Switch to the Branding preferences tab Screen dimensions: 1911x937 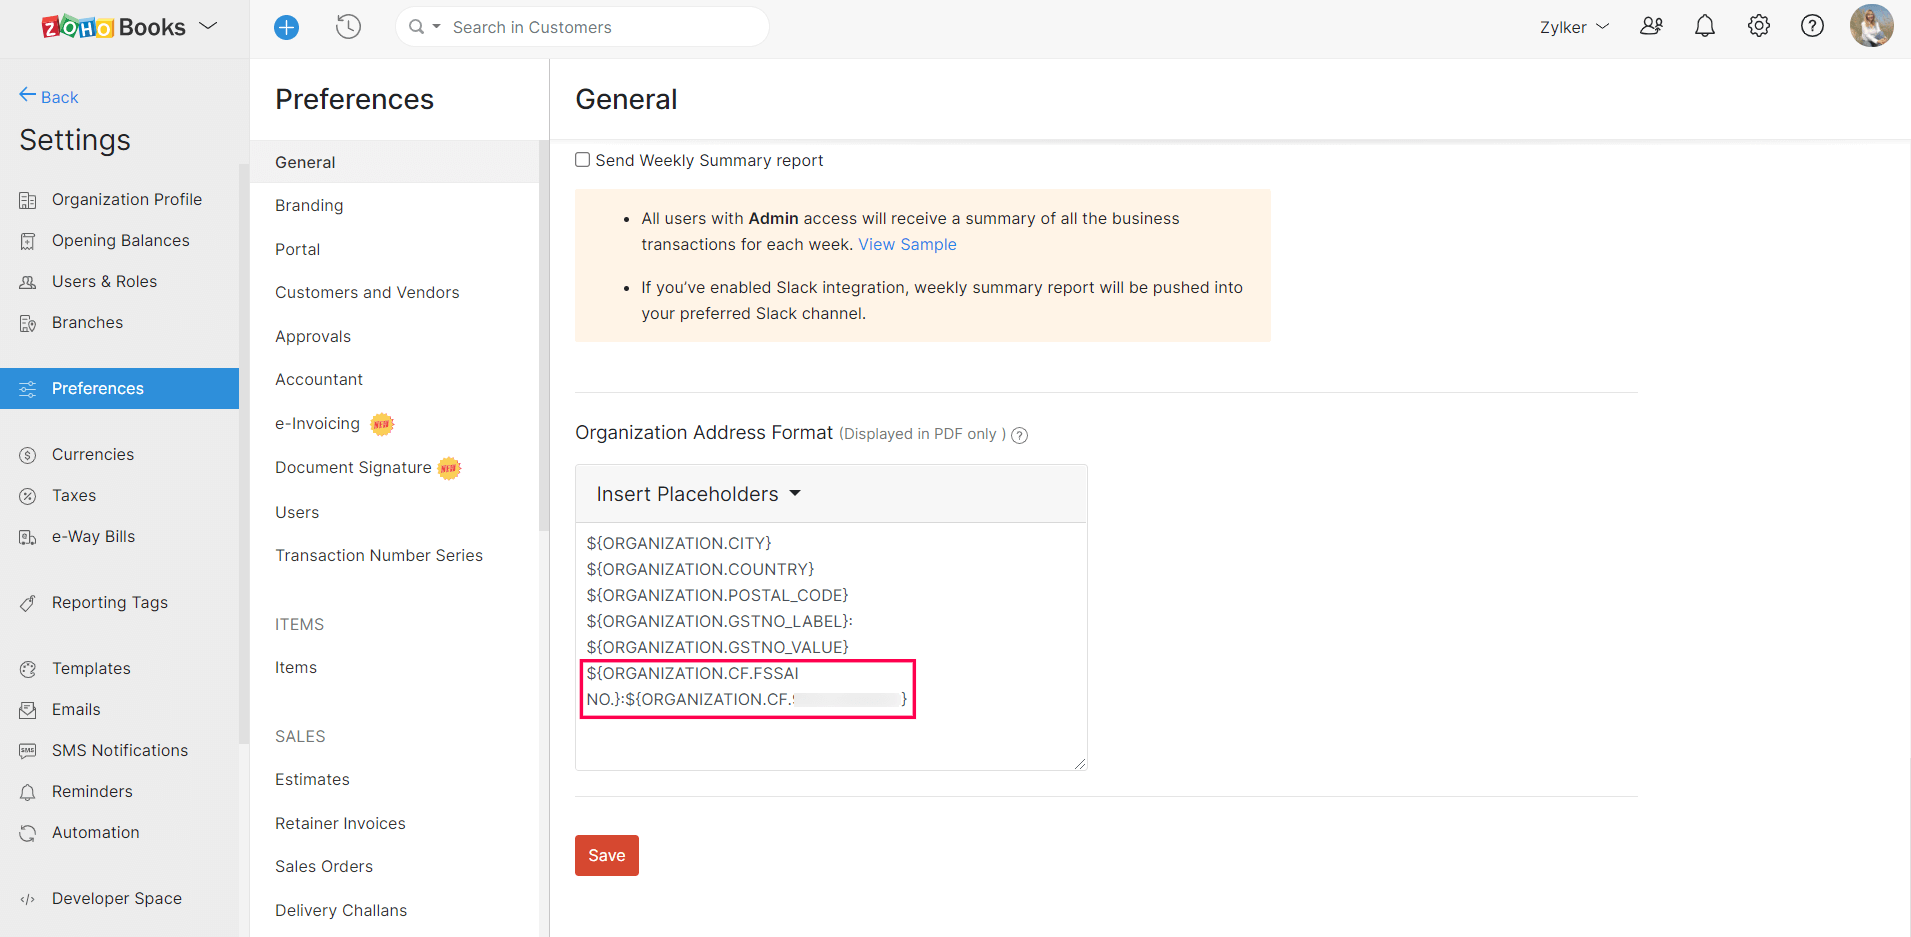(x=308, y=205)
